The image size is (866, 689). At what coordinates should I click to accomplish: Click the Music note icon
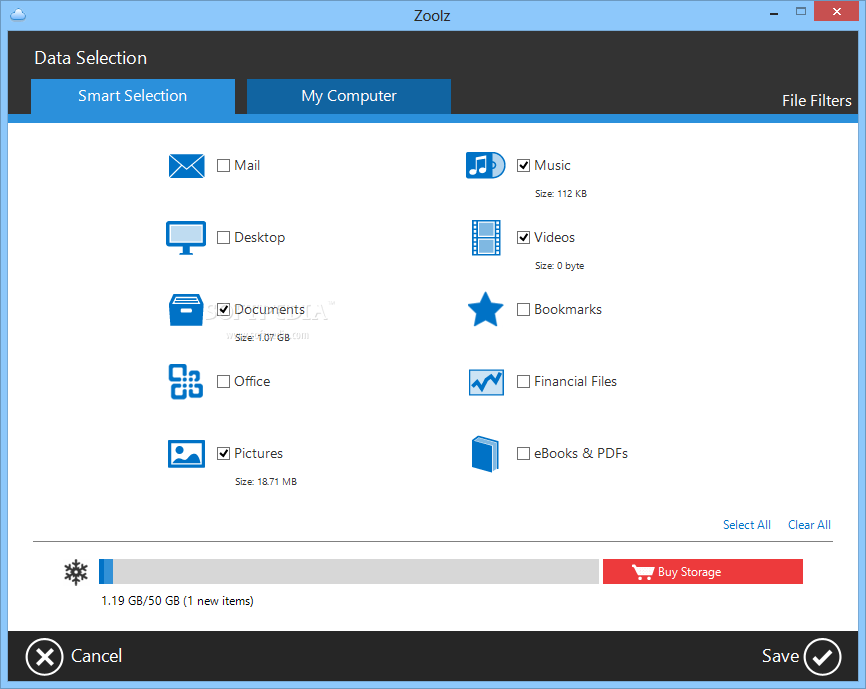coord(485,165)
